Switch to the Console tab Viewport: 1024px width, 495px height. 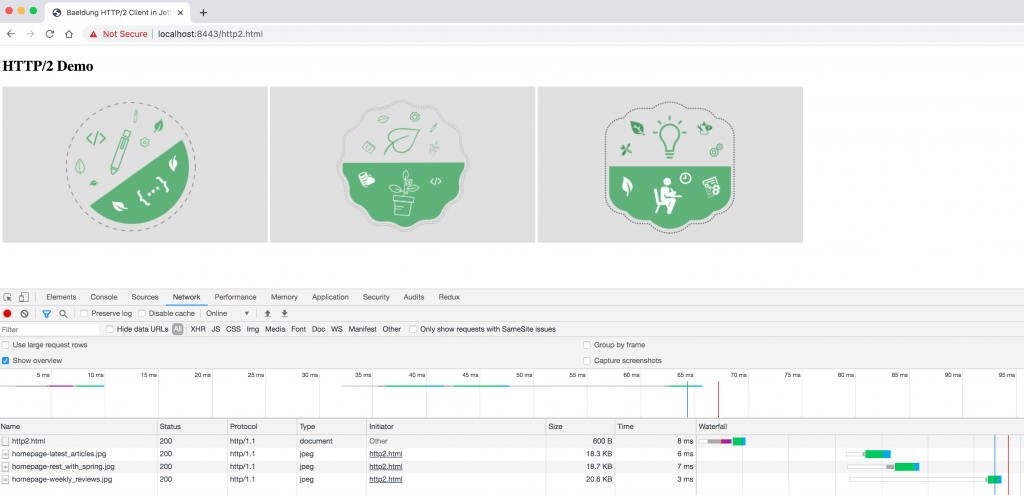tap(104, 297)
